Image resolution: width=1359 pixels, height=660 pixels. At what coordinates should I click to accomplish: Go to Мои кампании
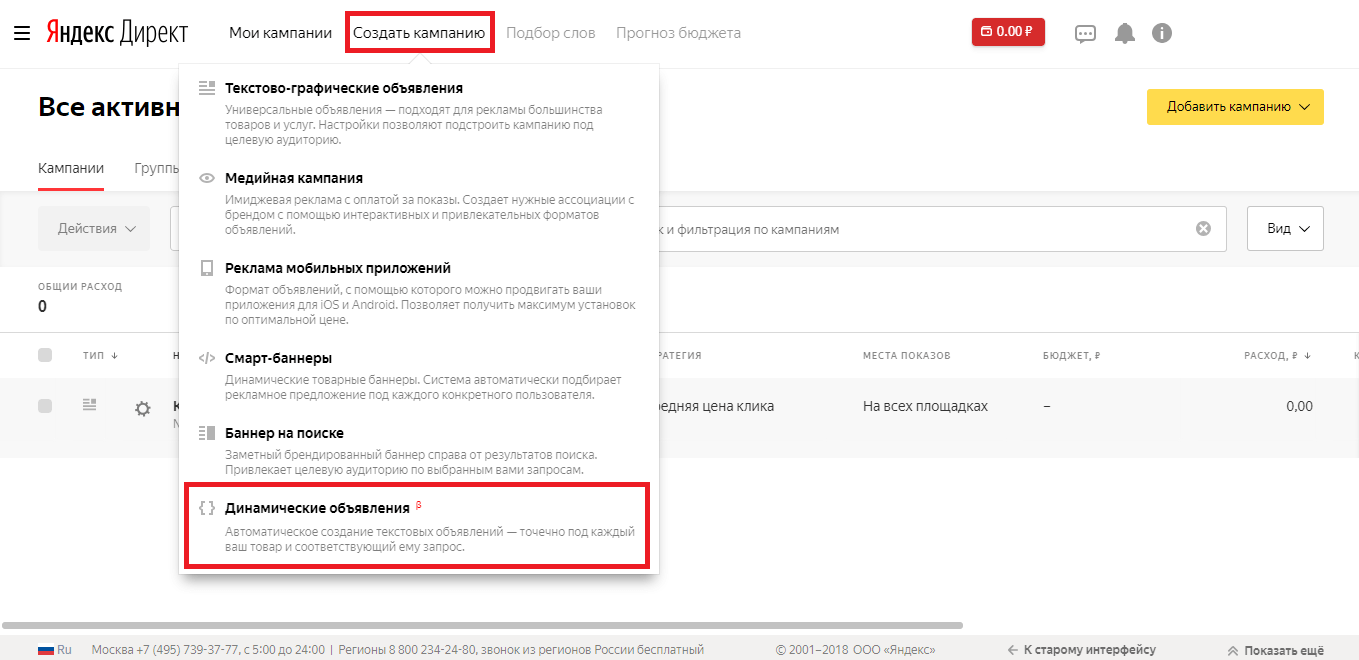pos(280,33)
